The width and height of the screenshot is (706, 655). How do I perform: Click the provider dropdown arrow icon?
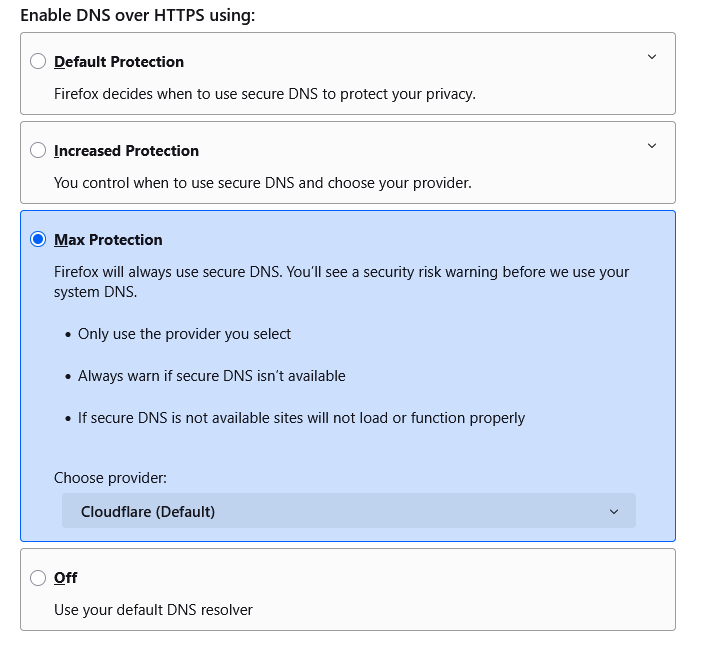(x=614, y=512)
